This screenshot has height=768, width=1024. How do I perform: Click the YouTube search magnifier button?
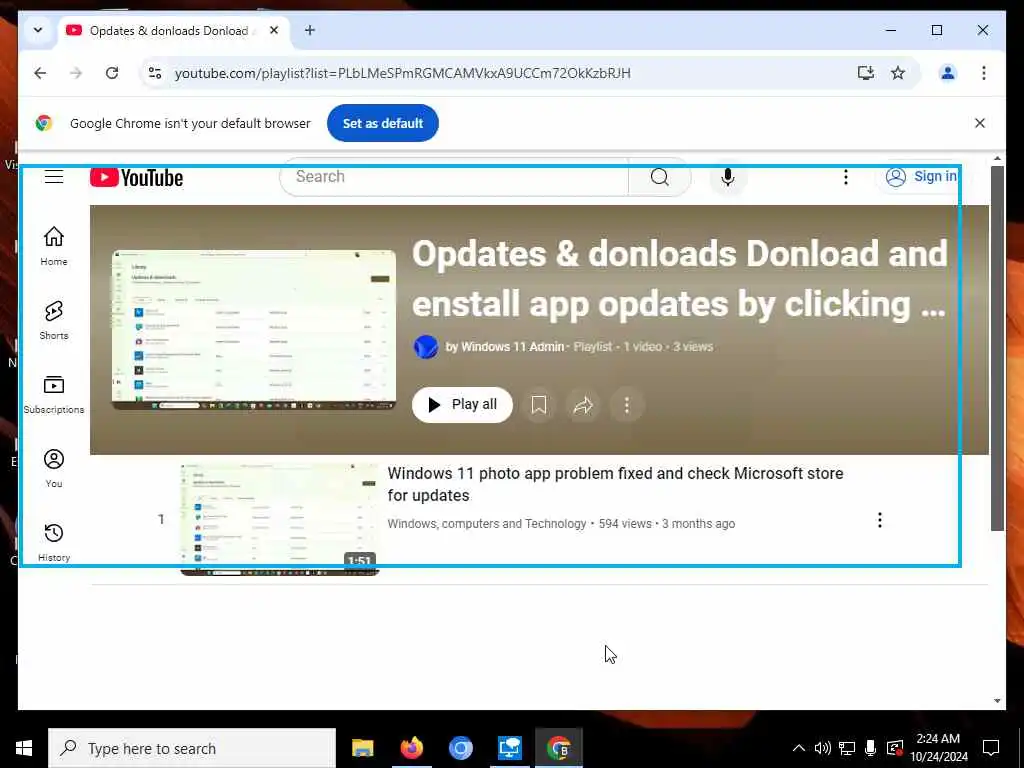660,177
